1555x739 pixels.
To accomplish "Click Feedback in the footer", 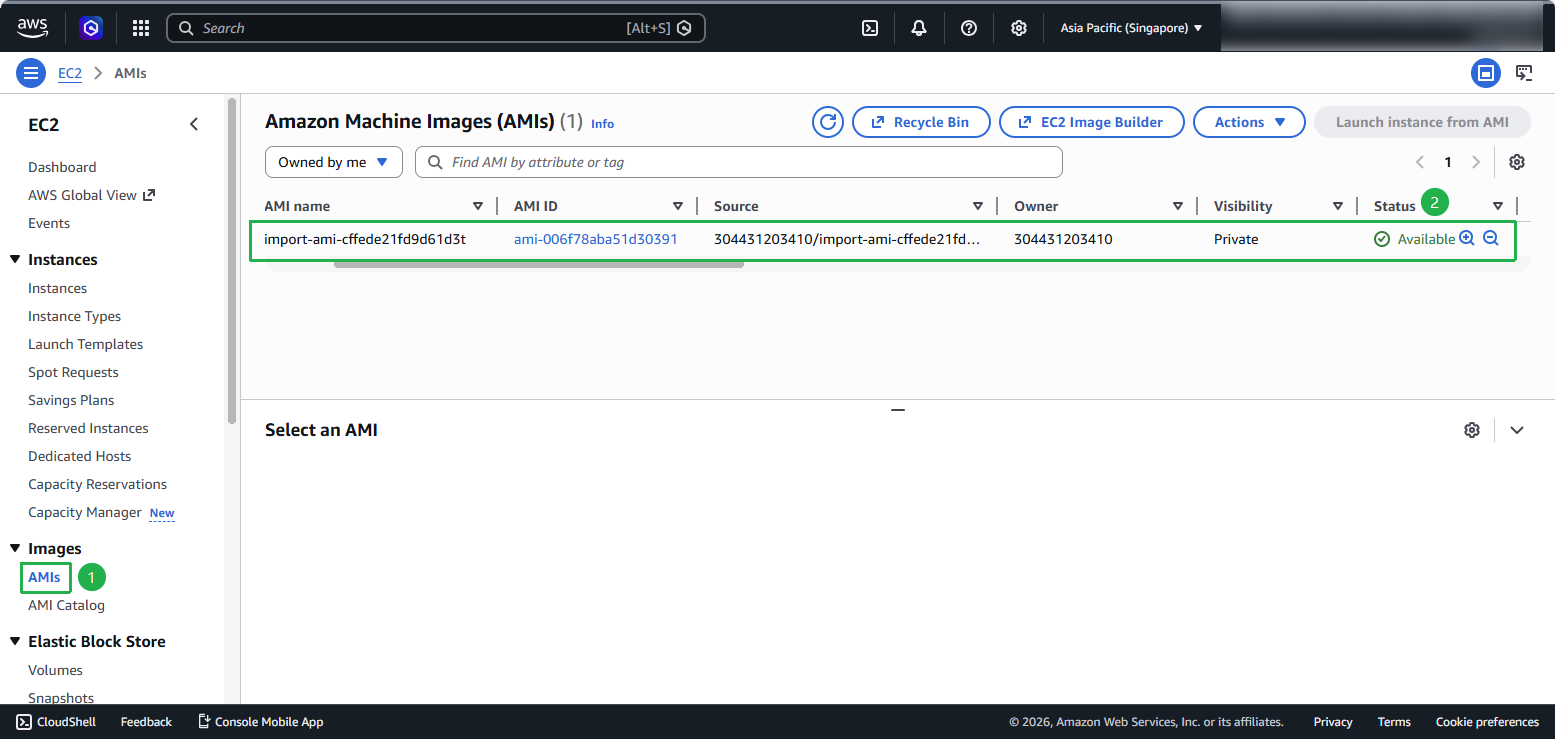I will [x=146, y=722].
